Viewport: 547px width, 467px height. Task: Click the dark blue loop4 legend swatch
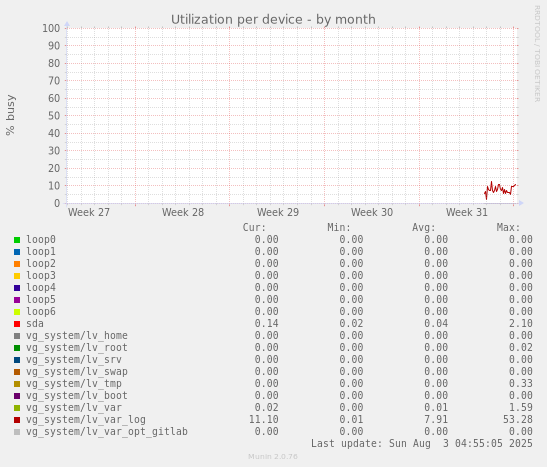pyautogui.click(x=17, y=288)
